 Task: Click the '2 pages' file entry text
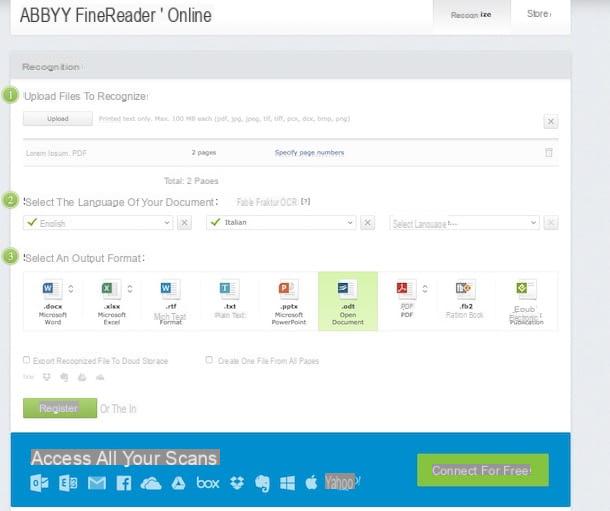pos(203,152)
